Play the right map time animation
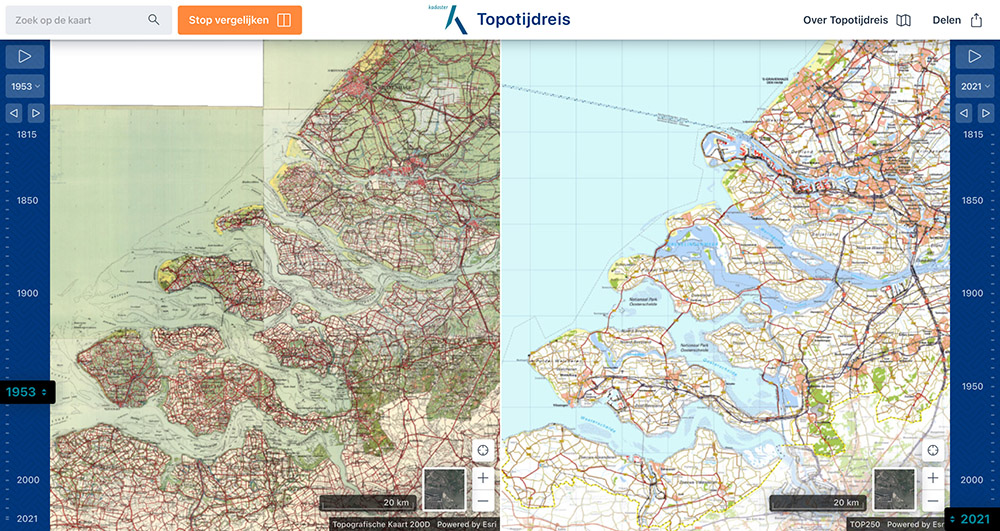The height and width of the screenshot is (531, 1000). pos(975,57)
